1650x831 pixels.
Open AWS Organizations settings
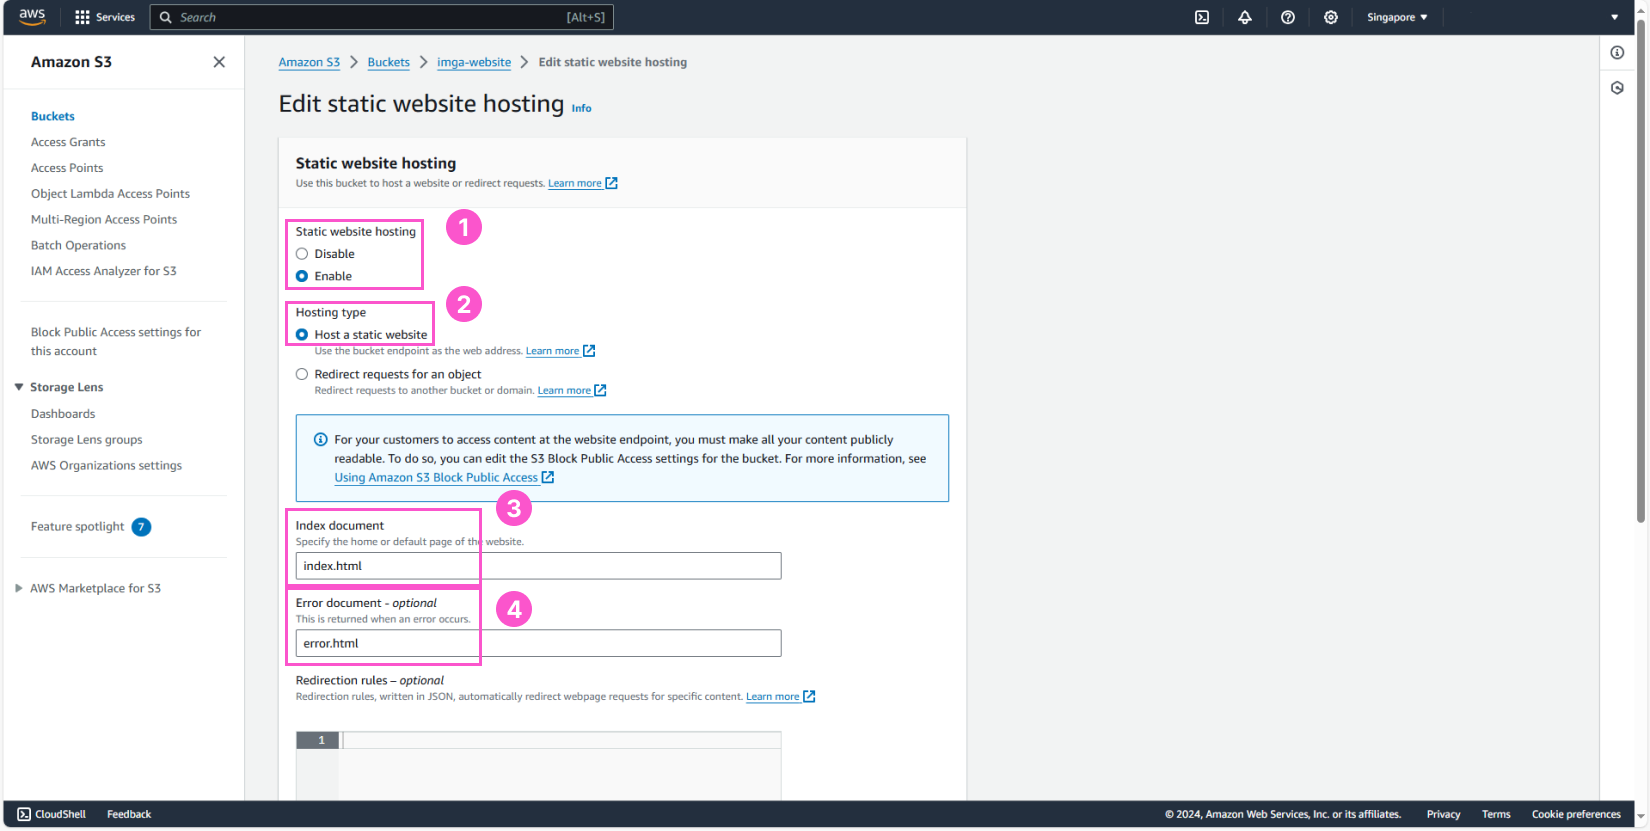click(106, 466)
